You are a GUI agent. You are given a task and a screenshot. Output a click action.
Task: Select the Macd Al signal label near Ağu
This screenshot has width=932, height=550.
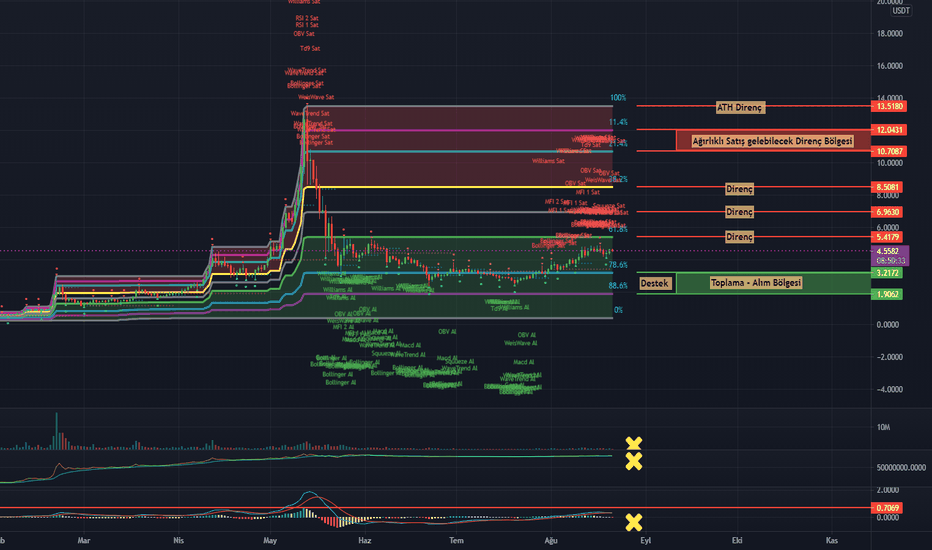click(524, 362)
